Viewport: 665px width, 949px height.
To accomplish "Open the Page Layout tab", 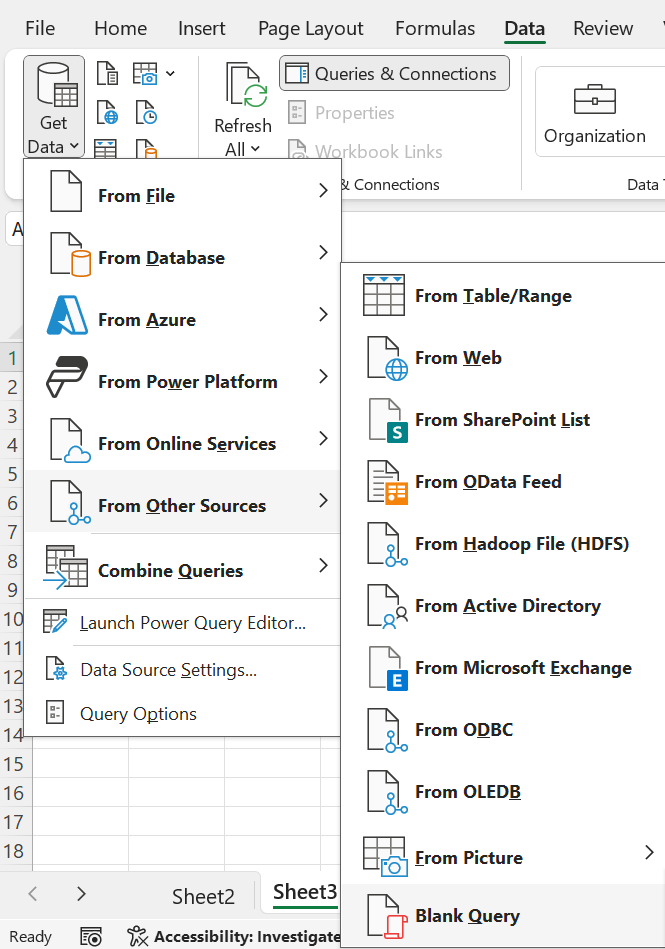I will (x=310, y=28).
